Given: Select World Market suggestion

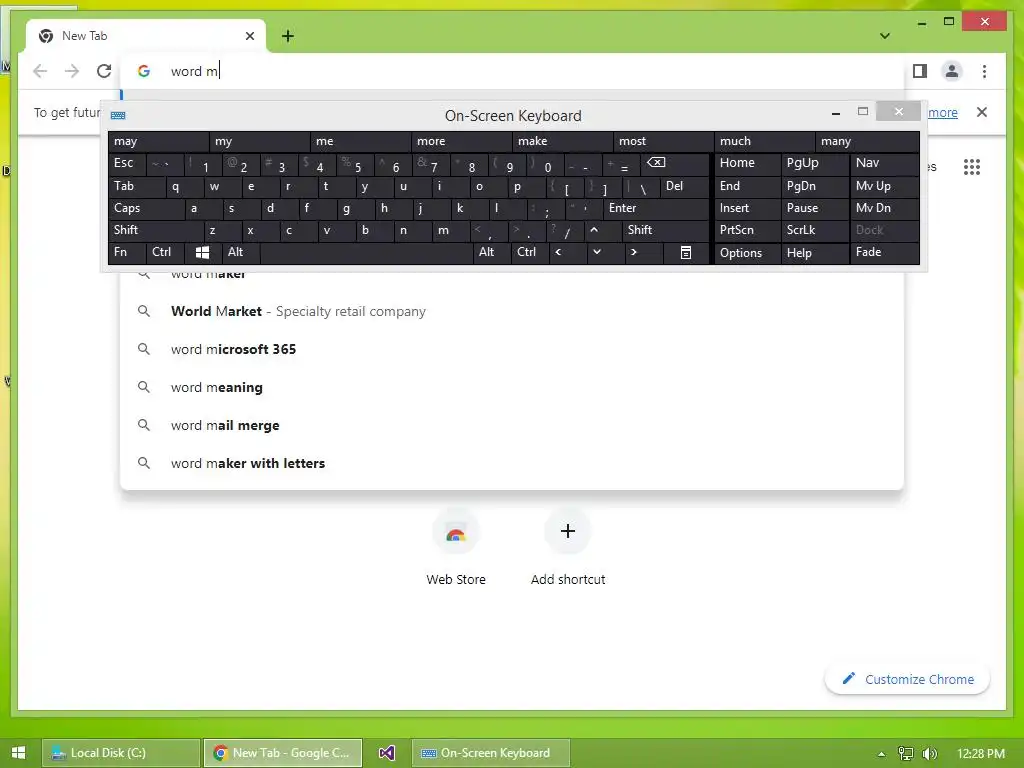Looking at the screenshot, I should pos(512,312).
